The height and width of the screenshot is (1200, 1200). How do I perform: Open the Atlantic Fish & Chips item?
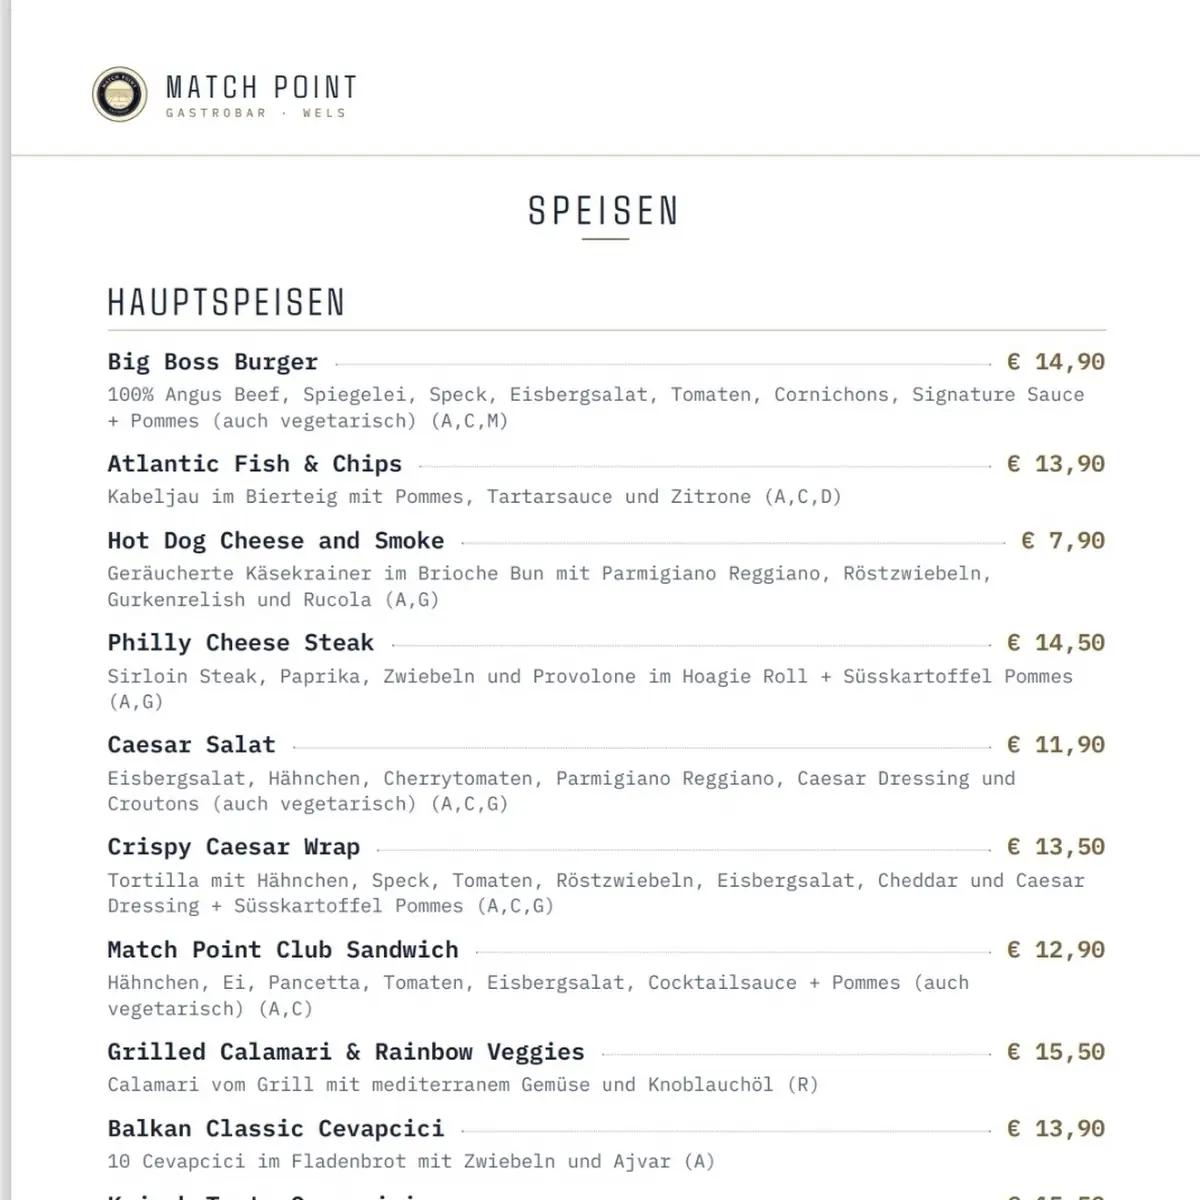click(255, 464)
